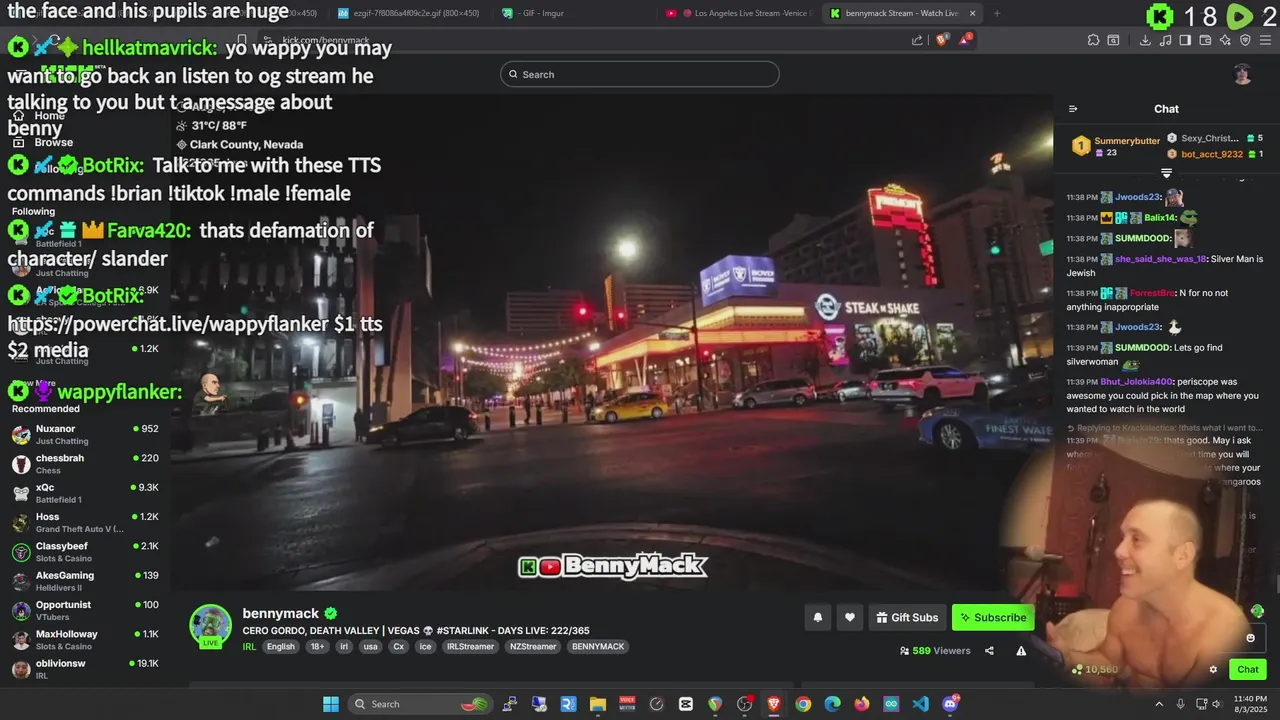
Task: Open Microsoft Edge from the taskbar
Action: (x=832, y=704)
